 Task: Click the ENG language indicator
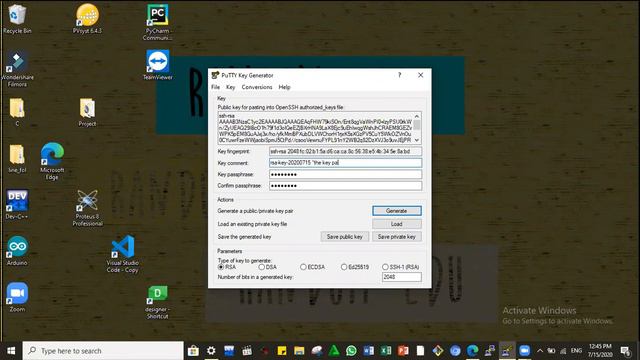(576, 351)
